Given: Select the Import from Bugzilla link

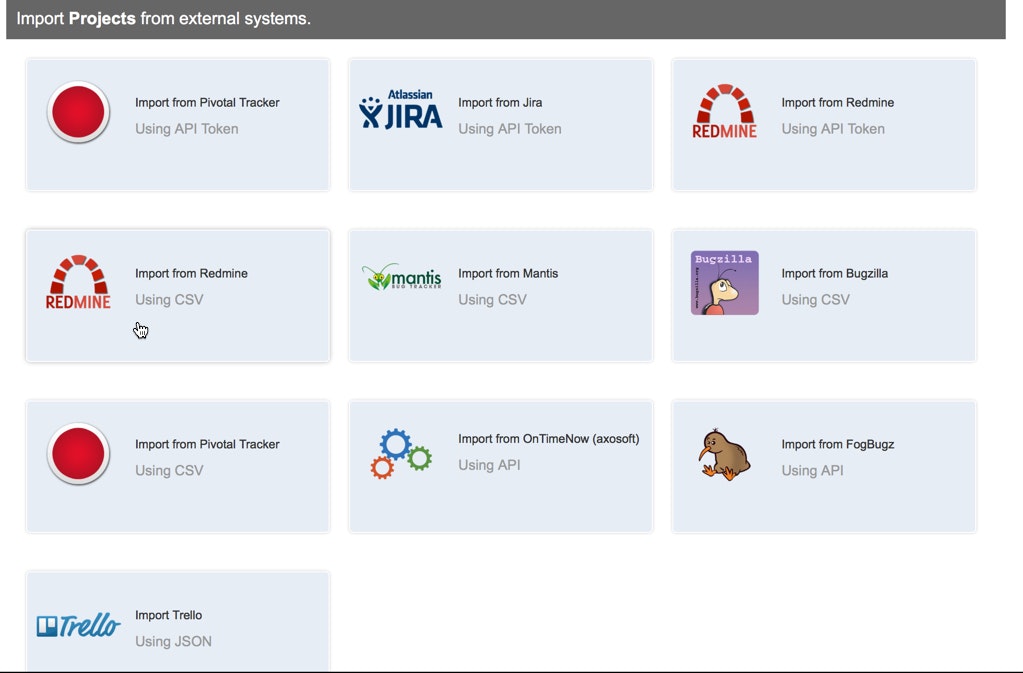Looking at the screenshot, I should (x=834, y=273).
